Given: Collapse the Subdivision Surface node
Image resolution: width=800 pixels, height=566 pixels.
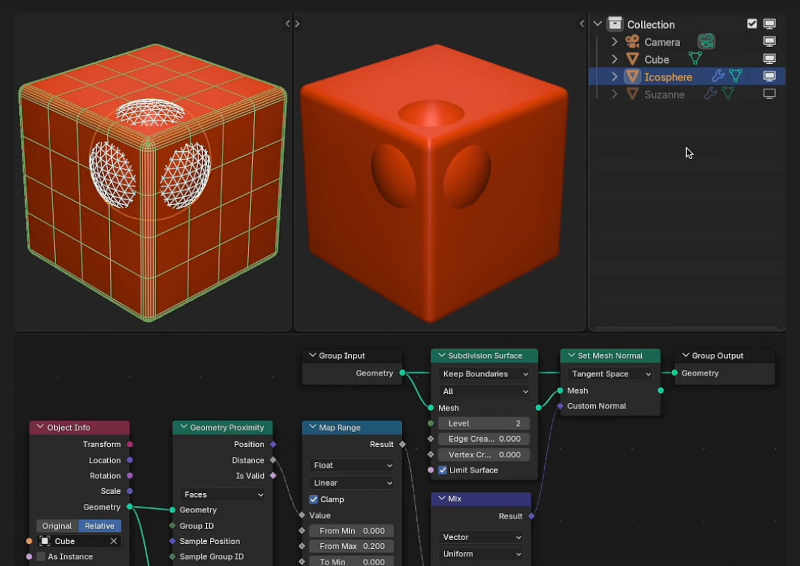Looking at the screenshot, I should click(441, 356).
